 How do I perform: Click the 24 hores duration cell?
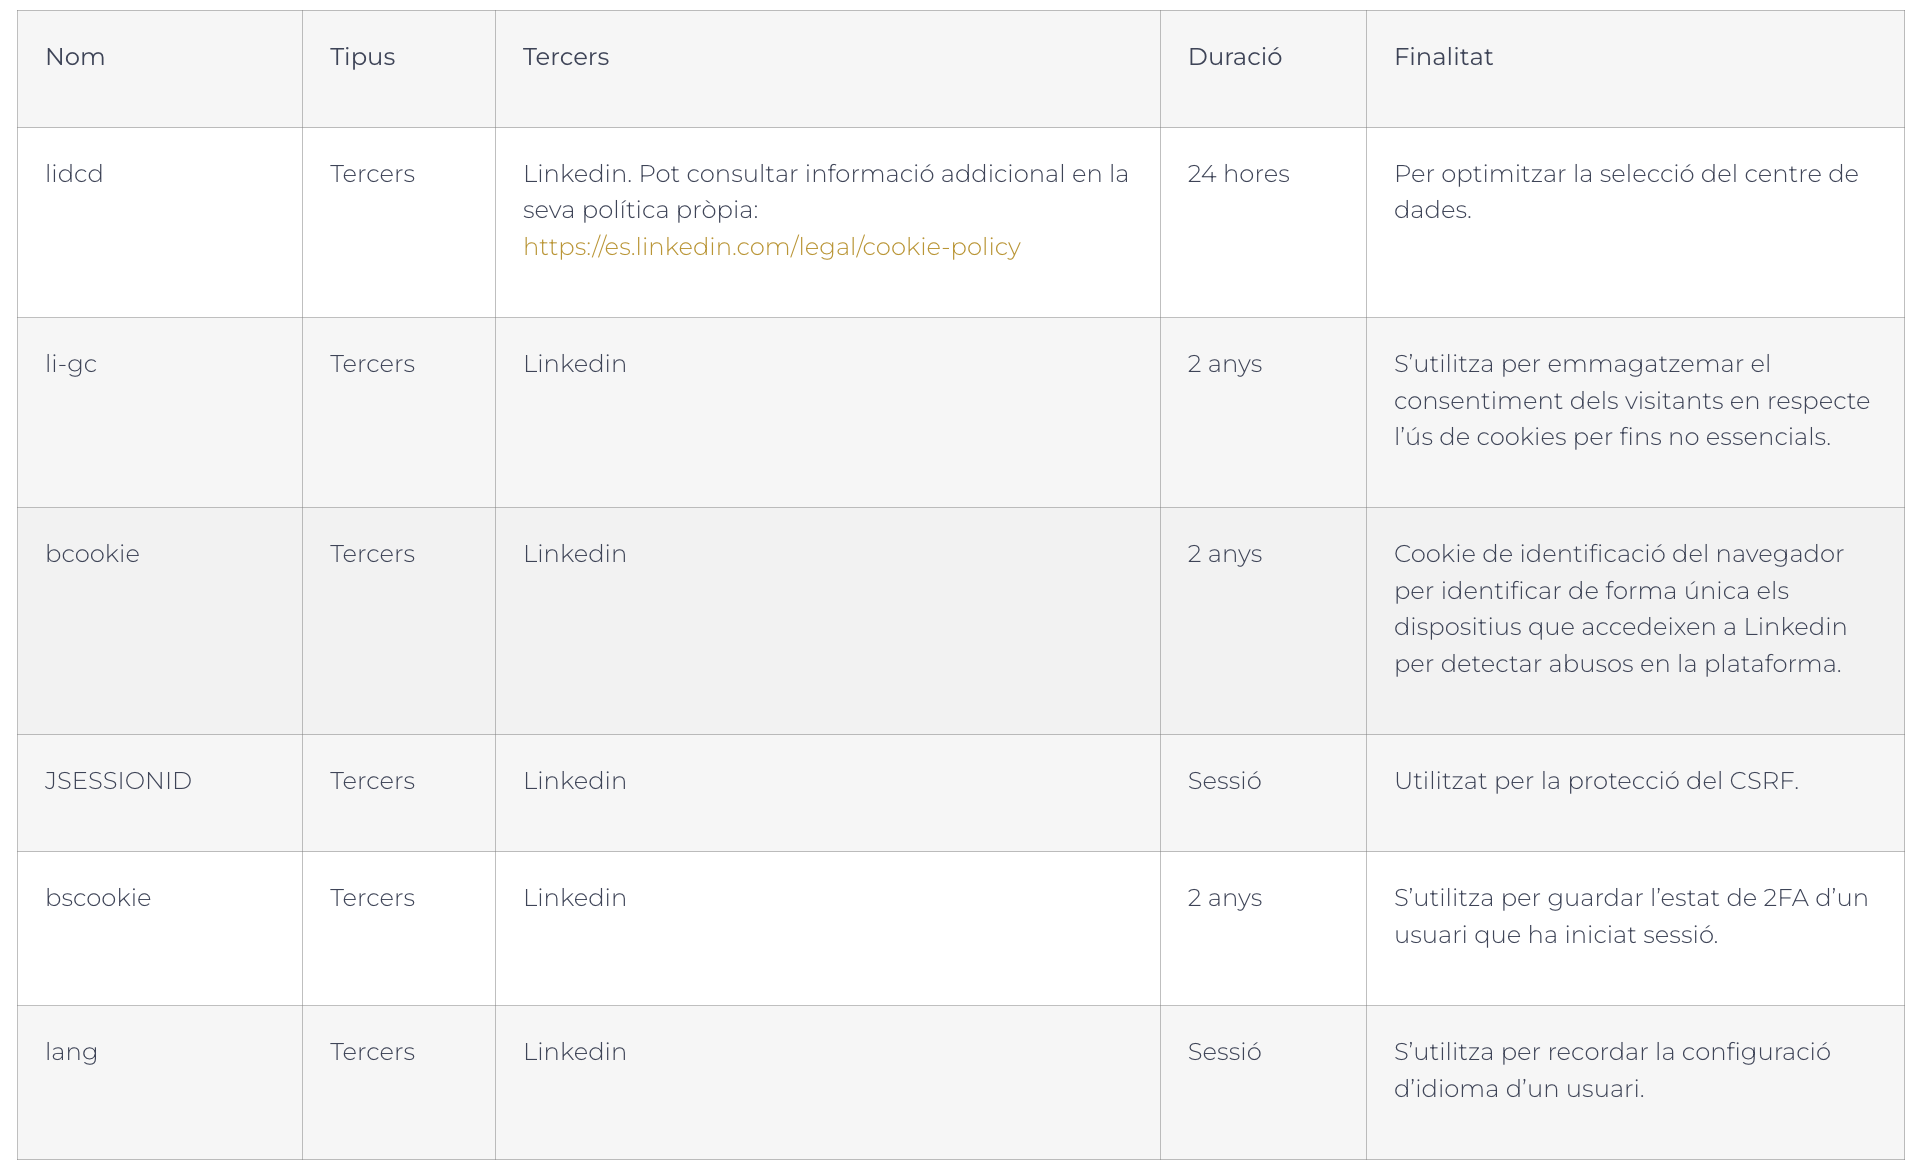1238,174
